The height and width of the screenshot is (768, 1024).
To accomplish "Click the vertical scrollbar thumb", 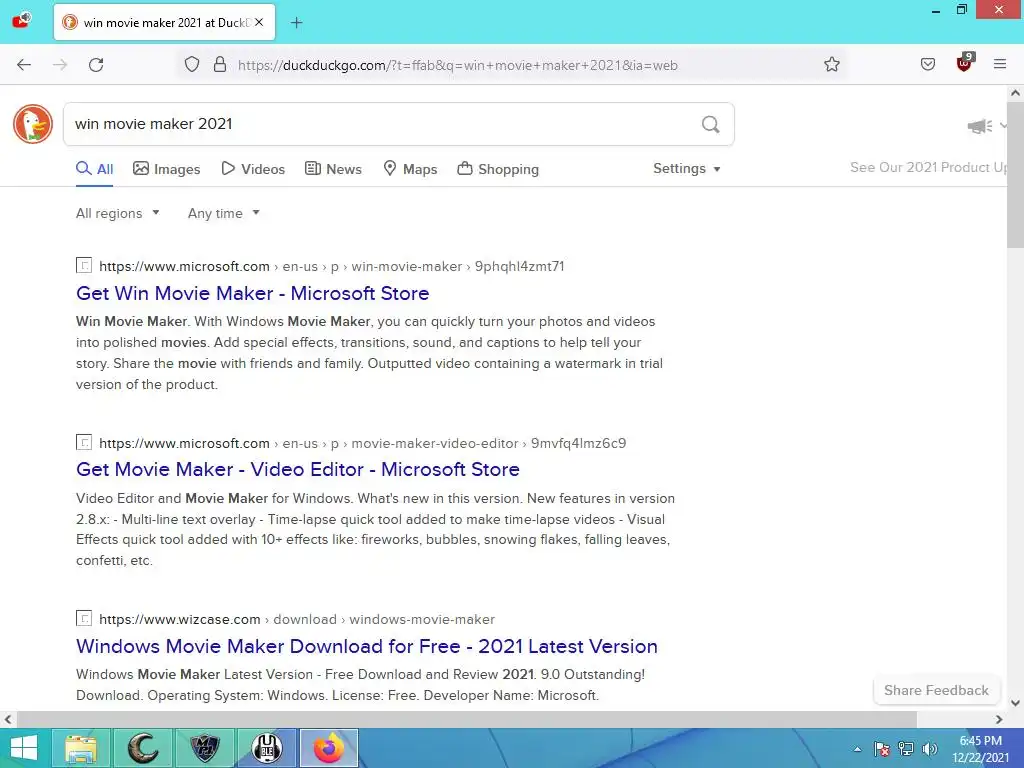I will 1015,175.
